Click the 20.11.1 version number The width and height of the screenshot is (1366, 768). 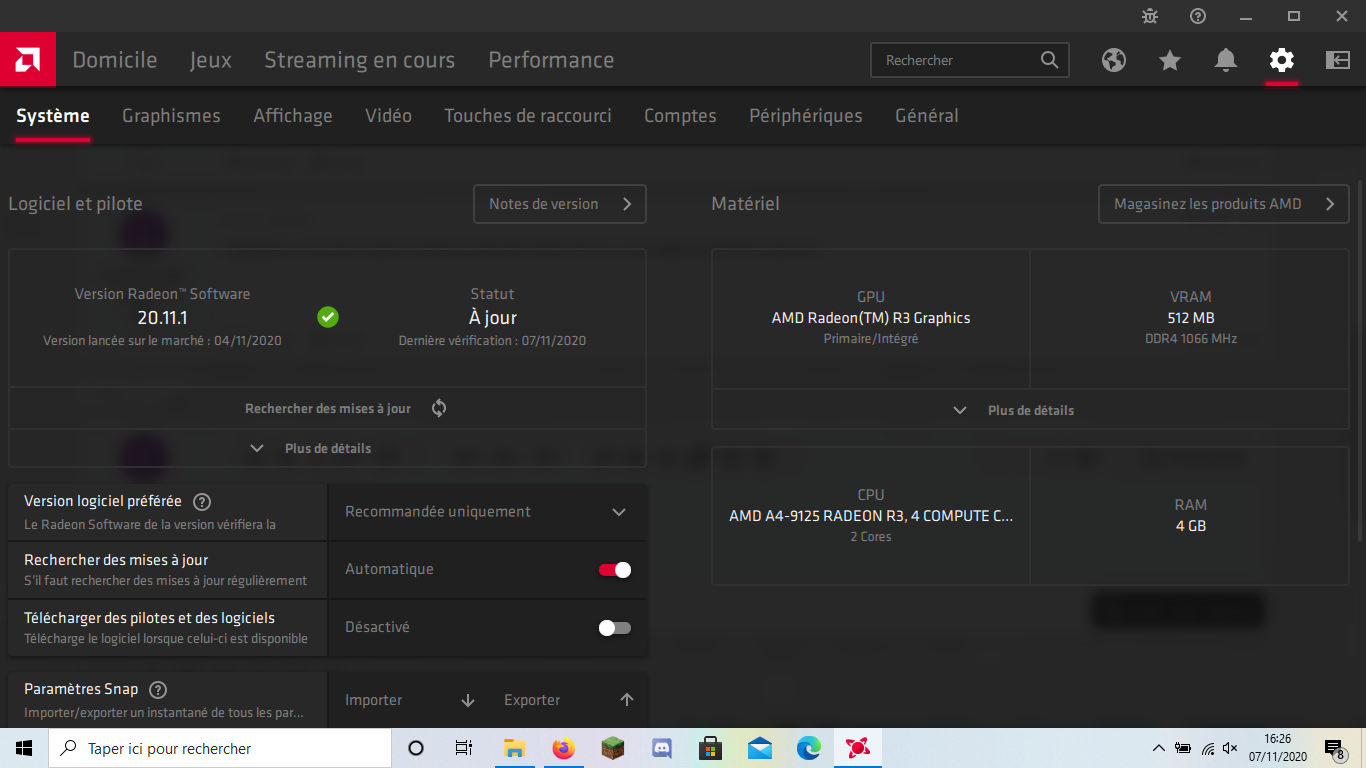(x=163, y=318)
